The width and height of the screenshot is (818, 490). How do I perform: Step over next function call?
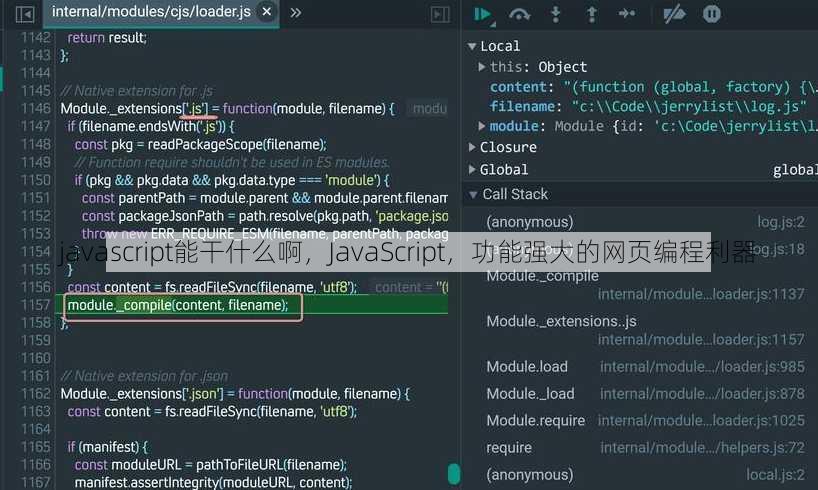[x=519, y=14]
